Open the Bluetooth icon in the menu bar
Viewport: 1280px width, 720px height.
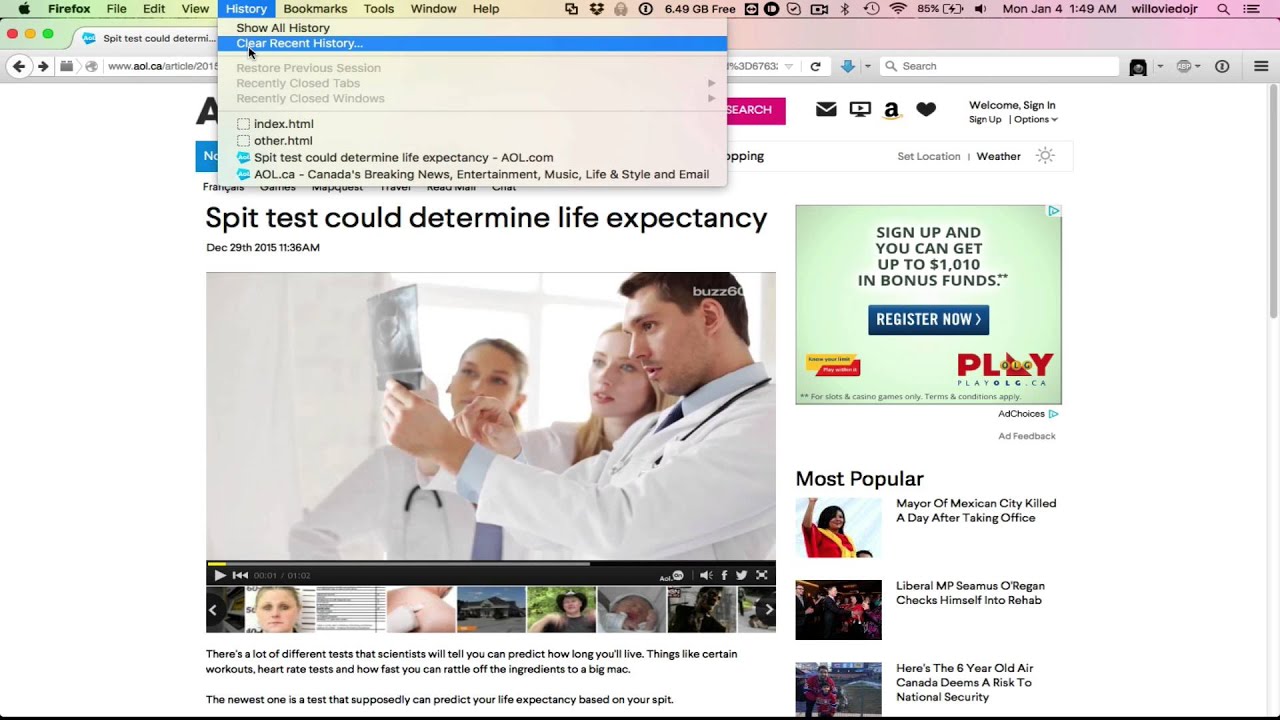pyautogui.click(x=845, y=9)
